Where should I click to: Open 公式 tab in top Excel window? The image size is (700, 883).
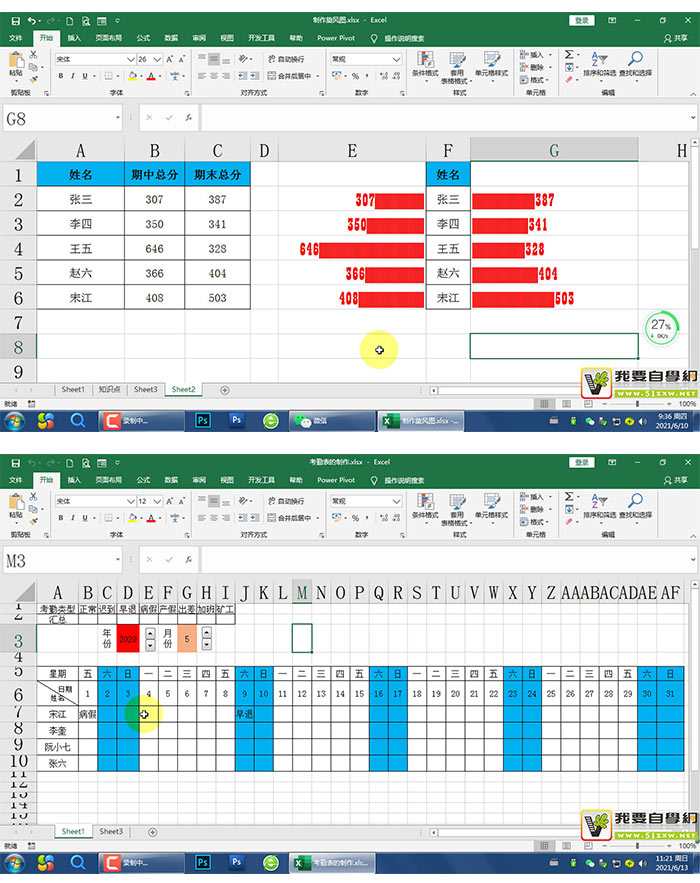(x=144, y=38)
